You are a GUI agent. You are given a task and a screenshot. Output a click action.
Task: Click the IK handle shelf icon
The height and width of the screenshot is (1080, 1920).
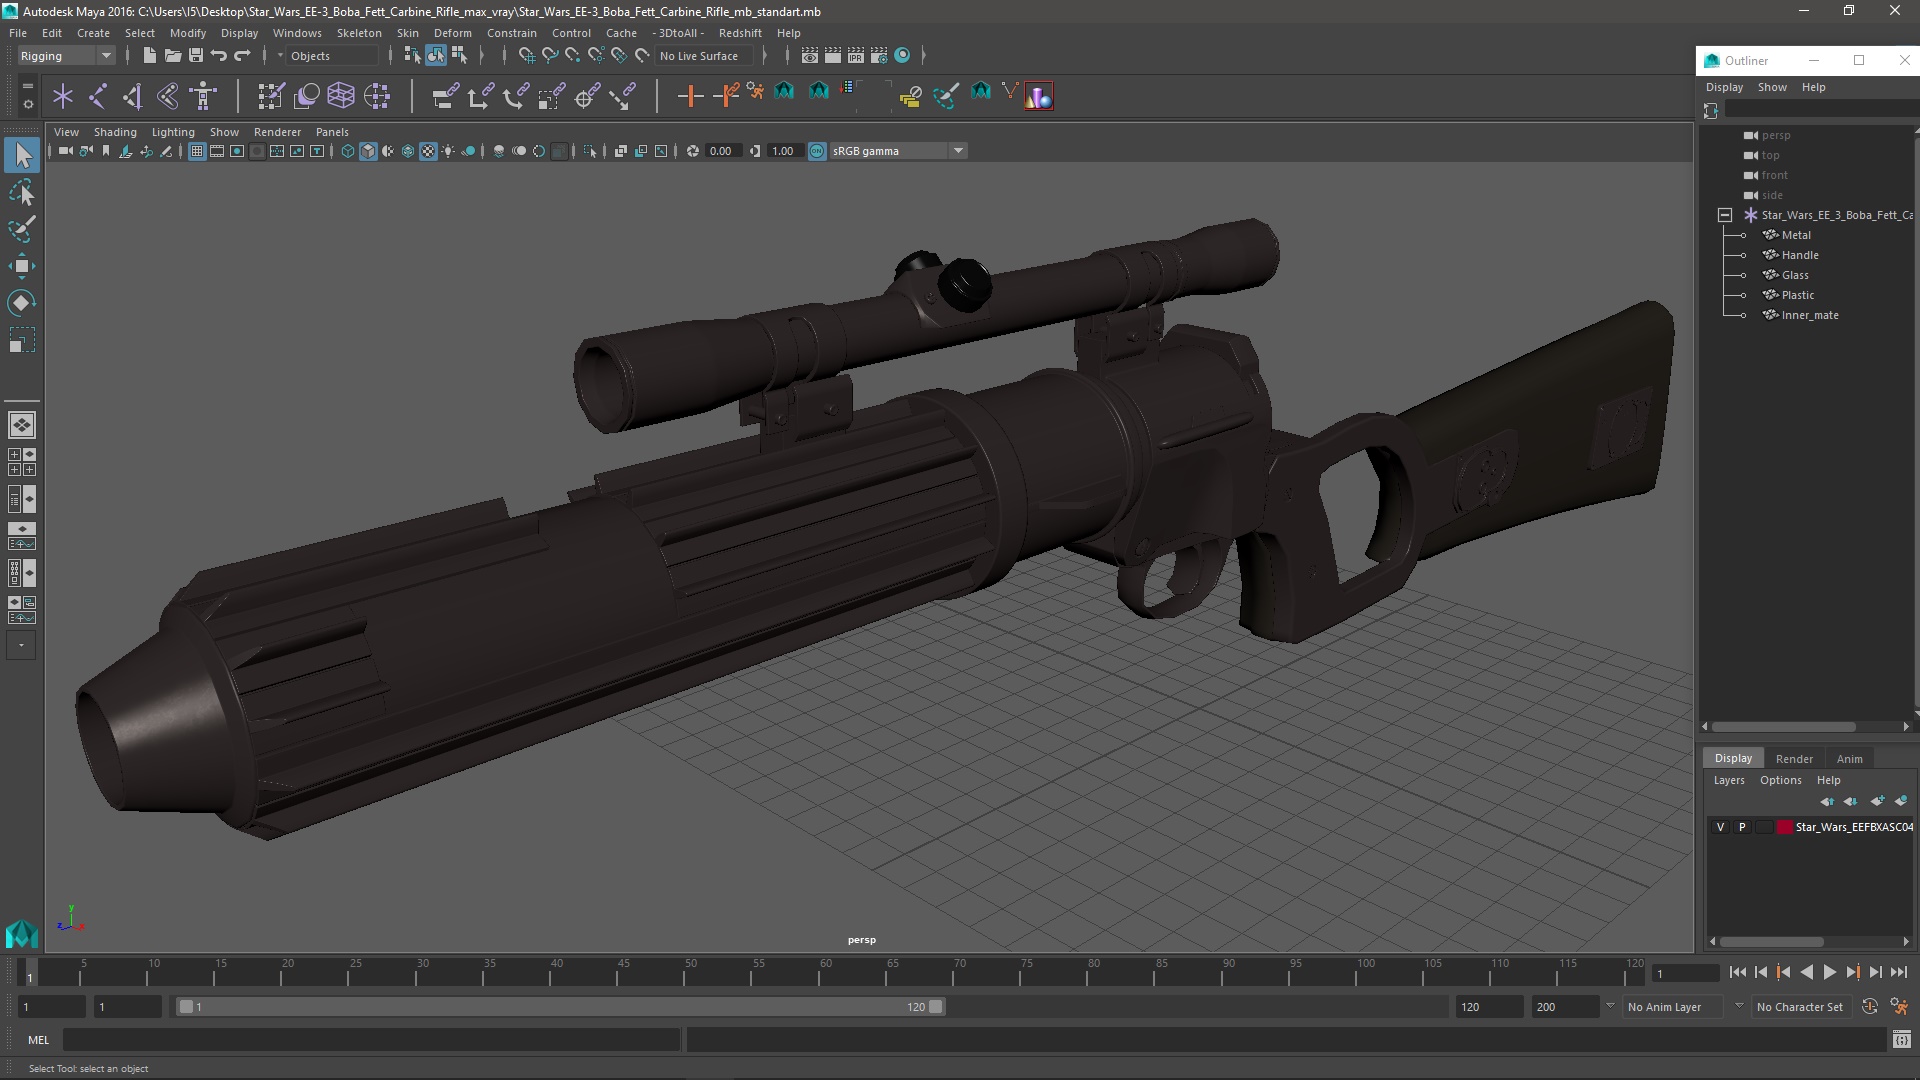pyautogui.click(x=132, y=96)
